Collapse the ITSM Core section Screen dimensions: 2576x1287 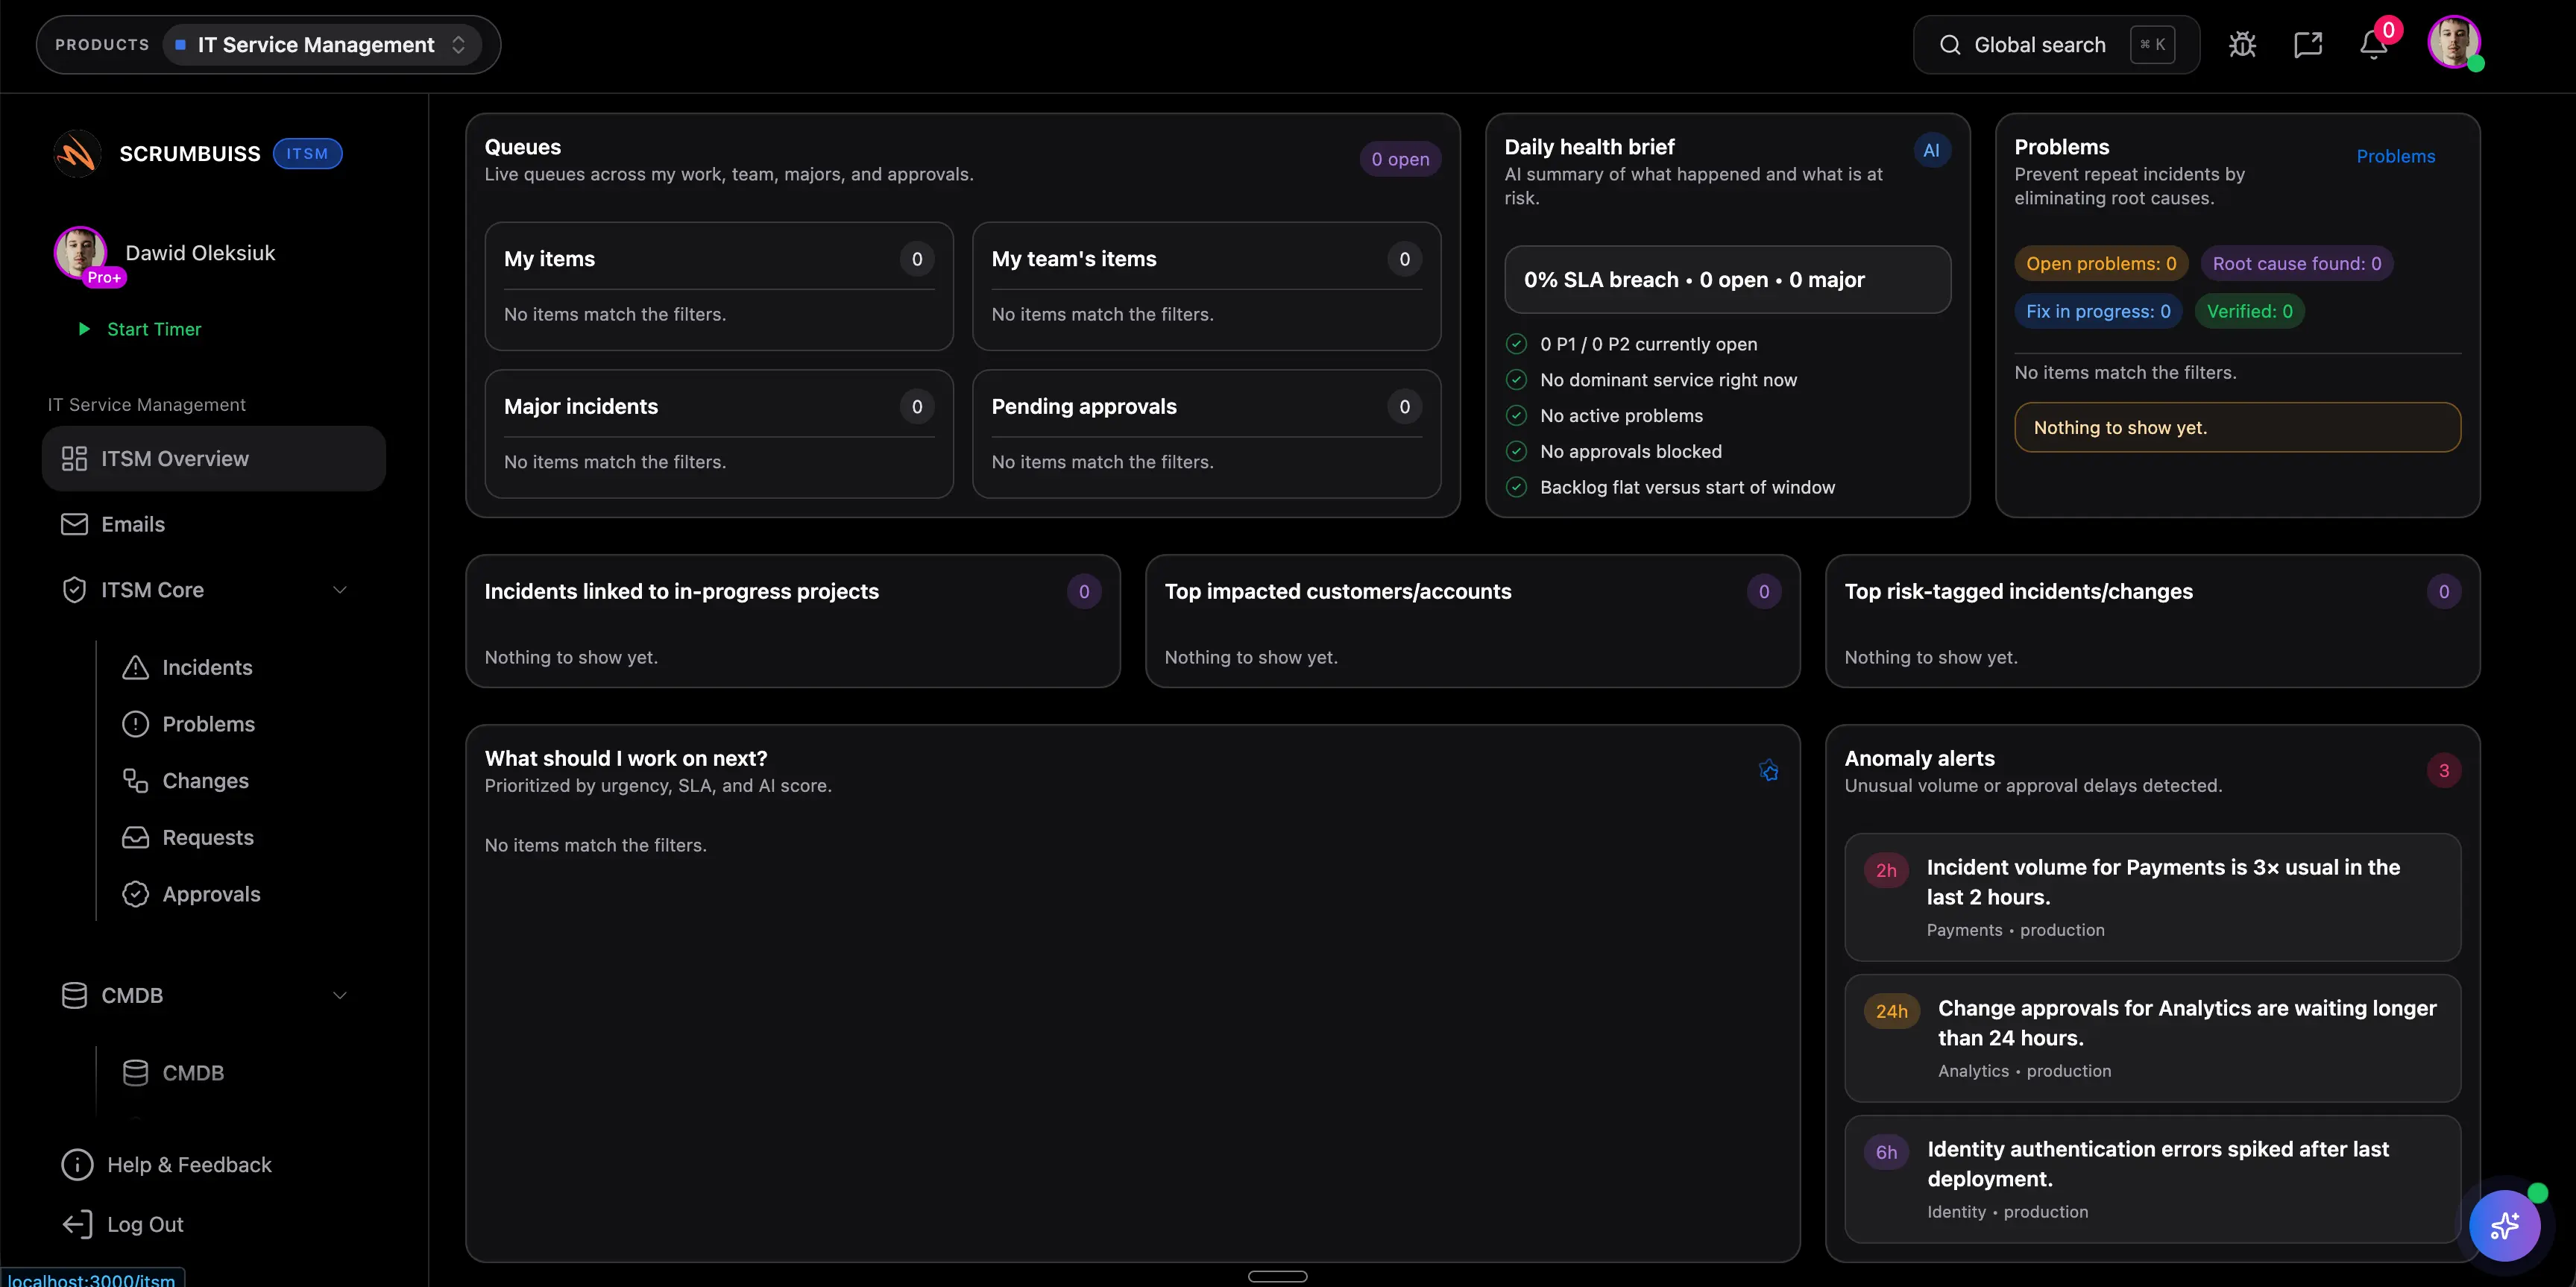pos(340,590)
